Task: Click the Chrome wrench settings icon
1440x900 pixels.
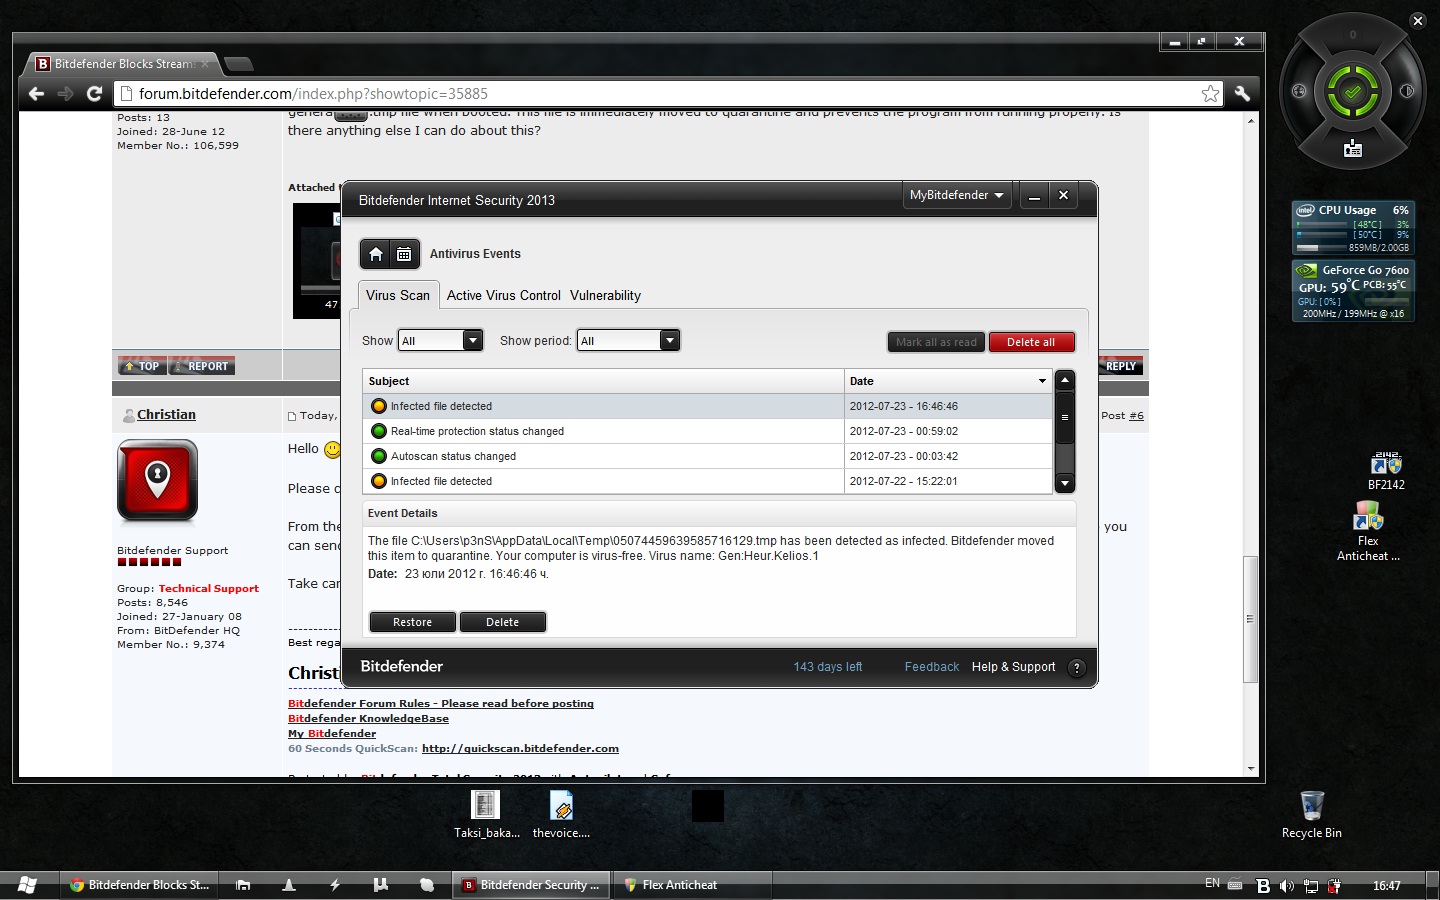Action: pos(1242,93)
